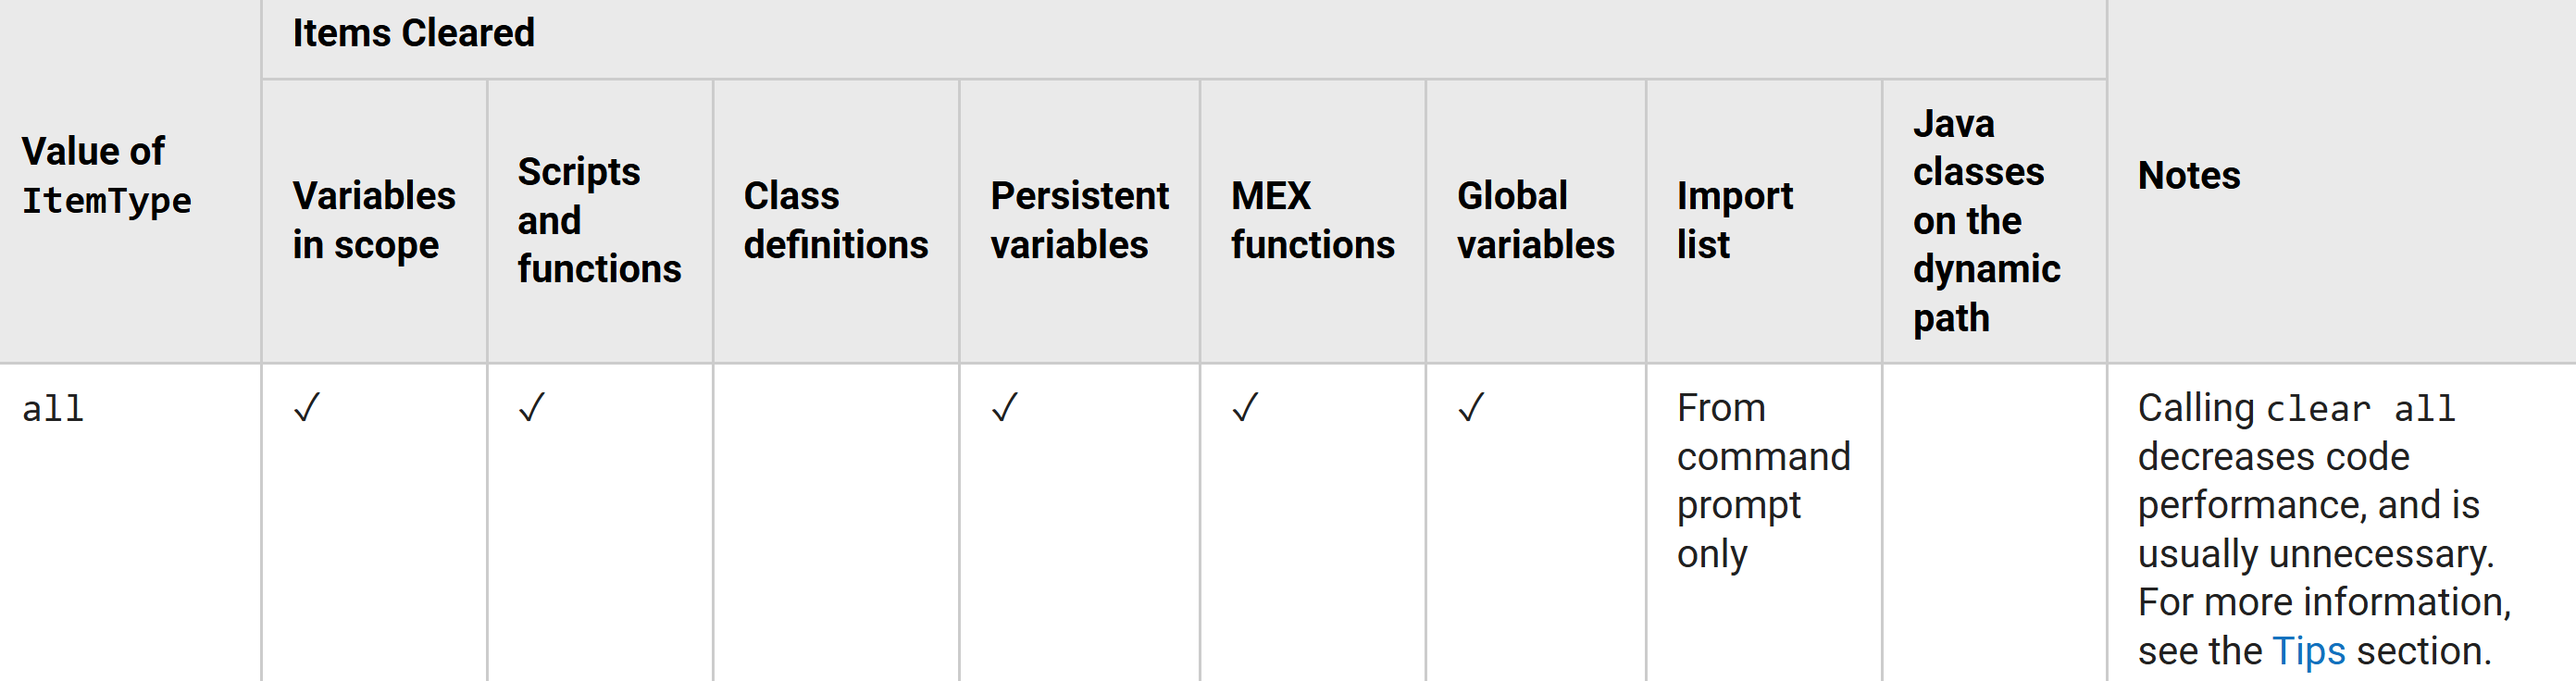The width and height of the screenshot is (2576, 681).
Task: Select the Variables in scope column header
Action: click(x=374, y=220)
